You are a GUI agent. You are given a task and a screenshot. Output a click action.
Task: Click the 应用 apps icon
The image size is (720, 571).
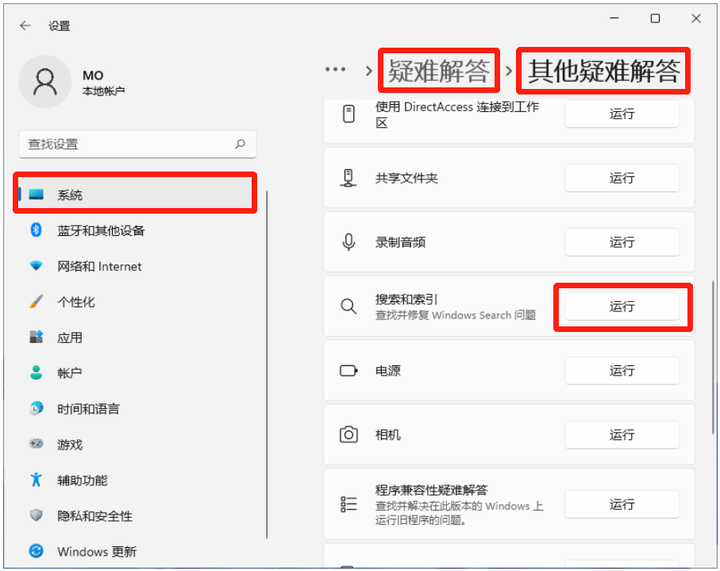(x=36, y=337)
